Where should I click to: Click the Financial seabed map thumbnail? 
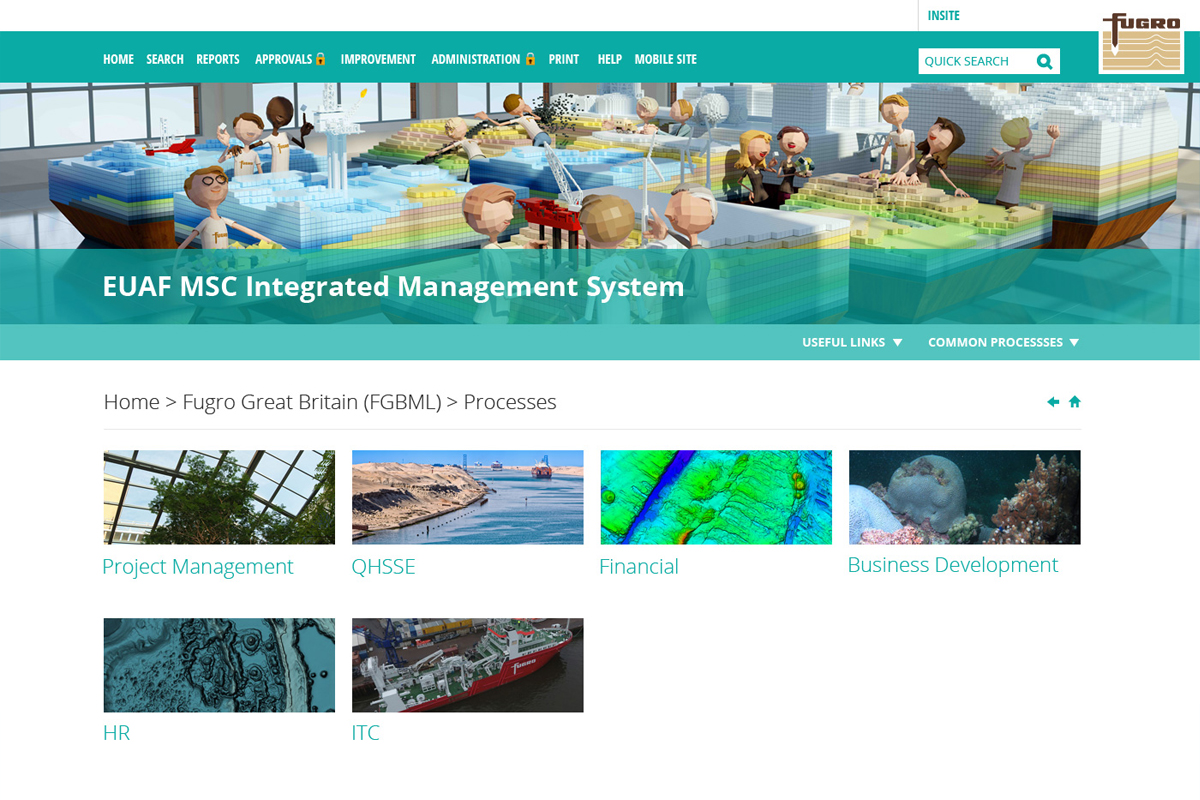coord(716,497)
